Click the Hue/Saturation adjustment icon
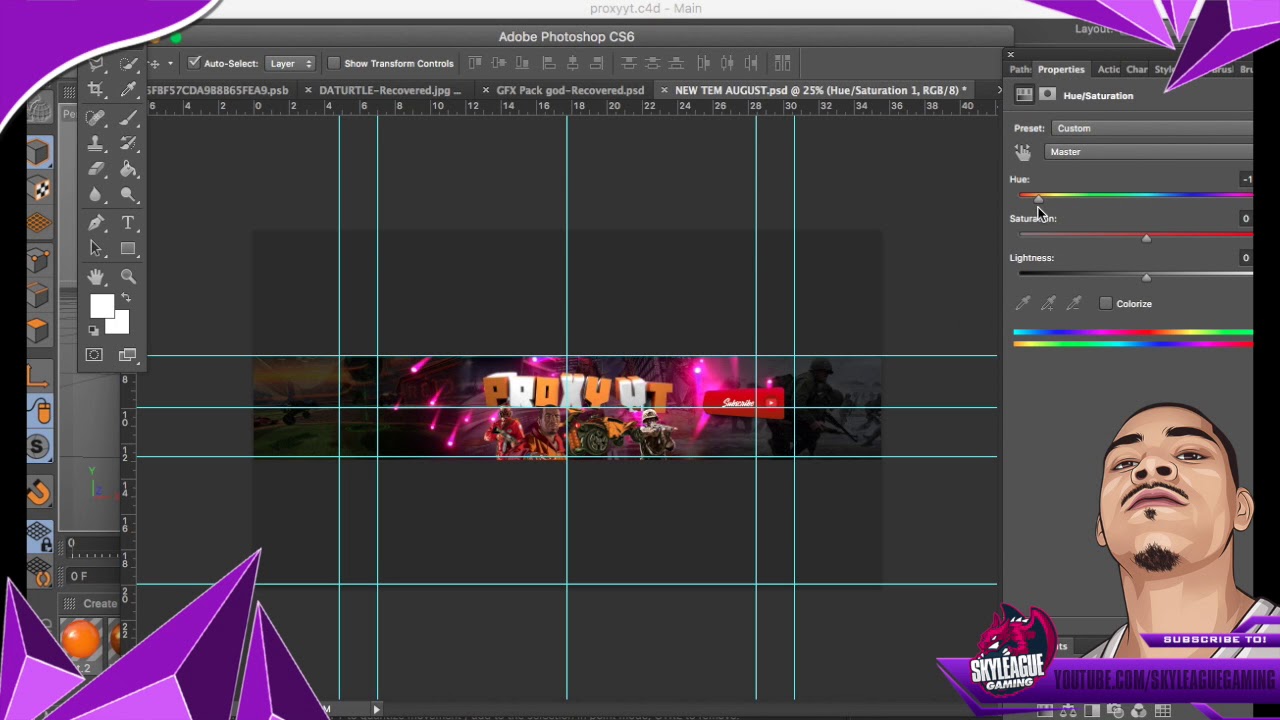Viewport: 1280px width, 720px height. (1024, 95)
